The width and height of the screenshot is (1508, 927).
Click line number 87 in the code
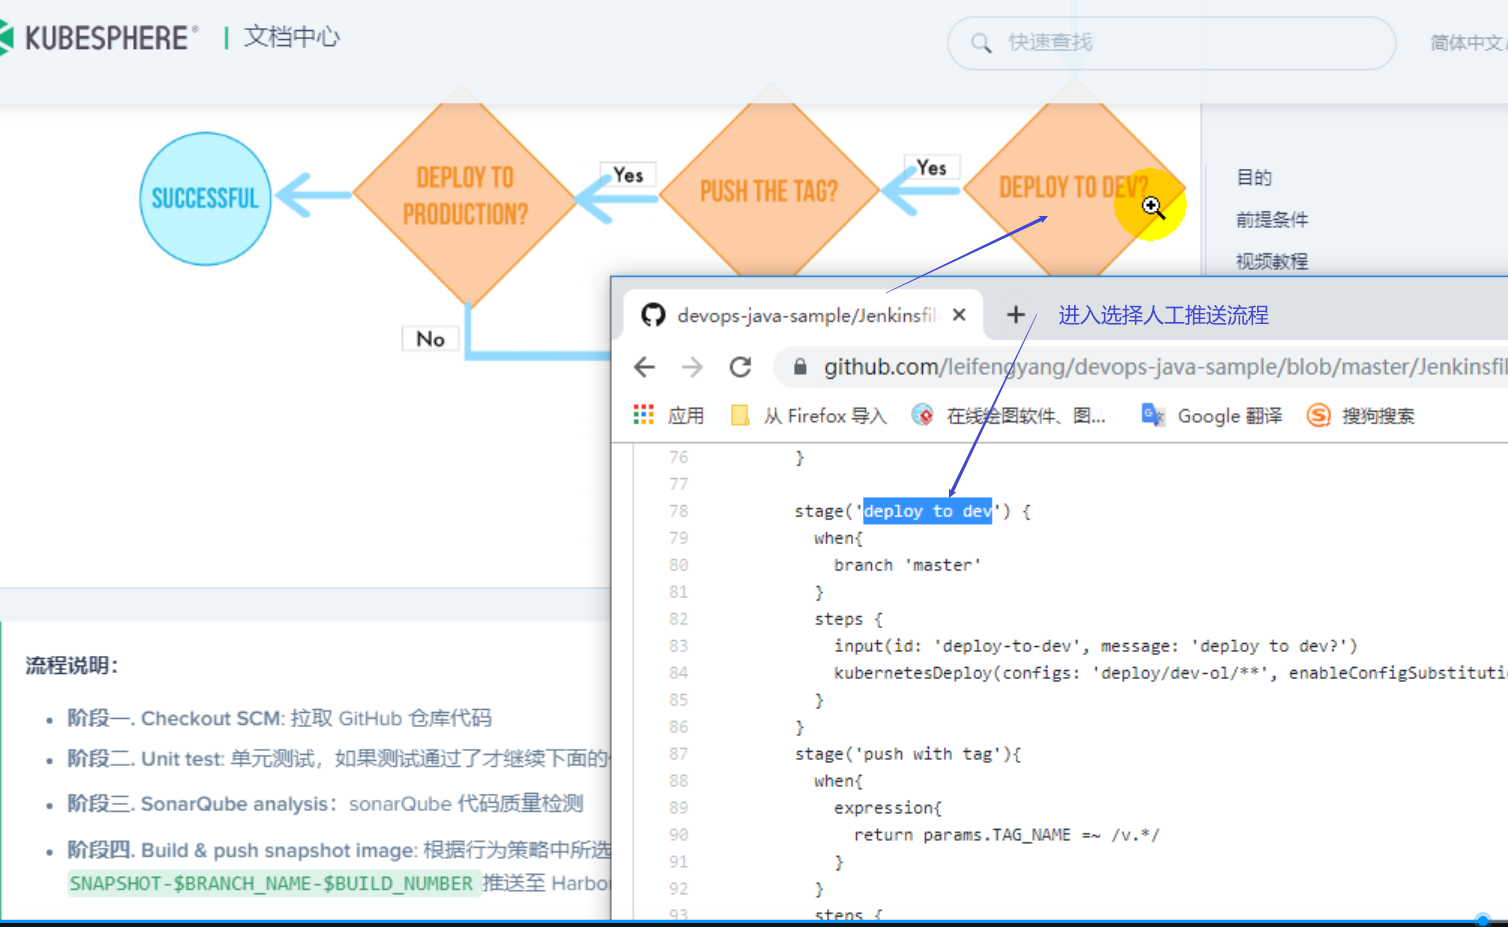(x=679, y=754)
